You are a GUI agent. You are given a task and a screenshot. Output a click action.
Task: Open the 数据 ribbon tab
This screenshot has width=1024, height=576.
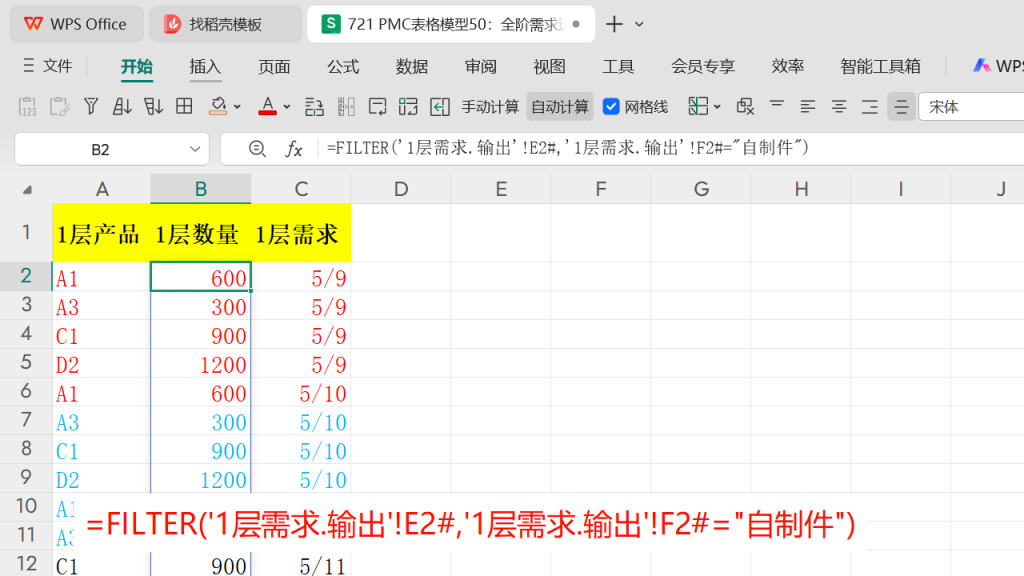tap(411, 67)
